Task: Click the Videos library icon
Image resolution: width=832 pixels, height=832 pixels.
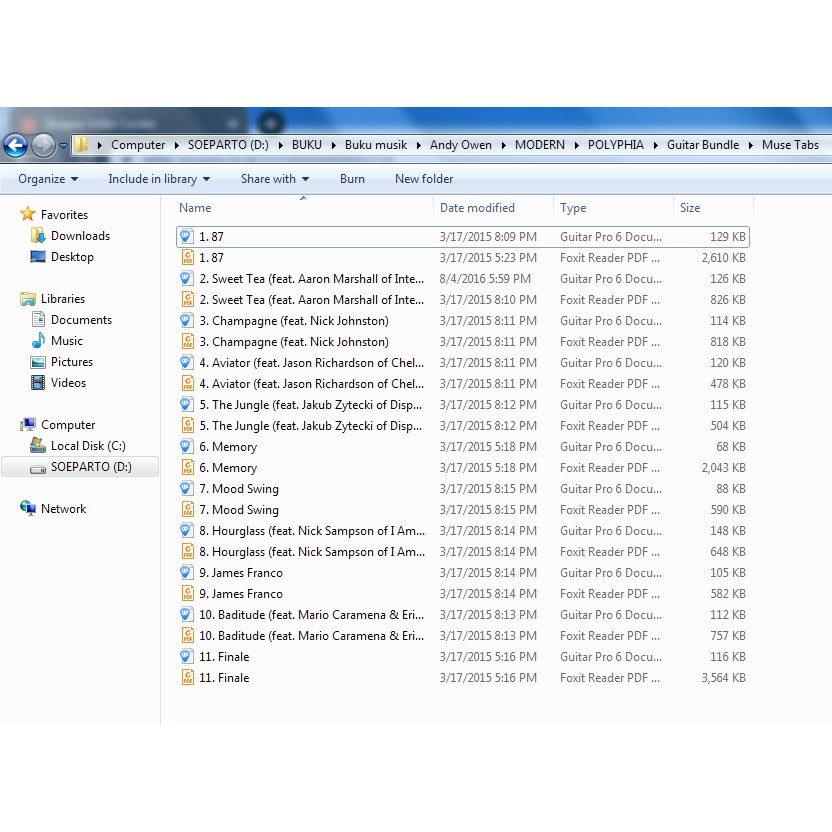Action: (x=38, y=383)
